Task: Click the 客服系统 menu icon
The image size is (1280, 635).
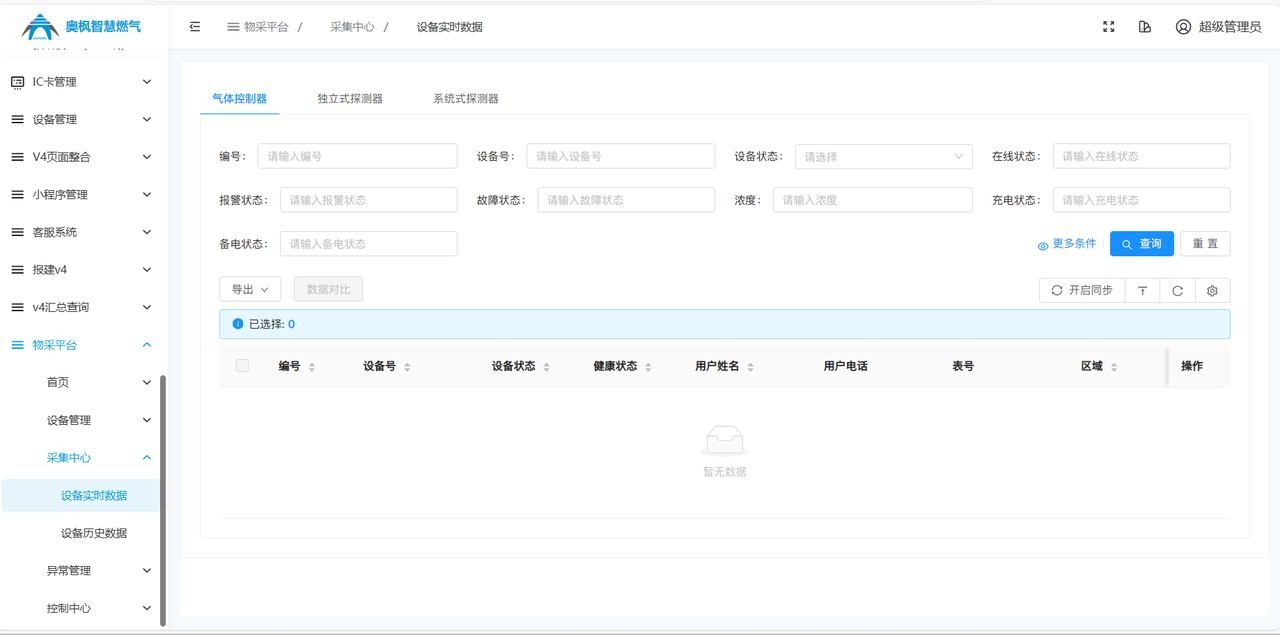Action: pos(17,232)
